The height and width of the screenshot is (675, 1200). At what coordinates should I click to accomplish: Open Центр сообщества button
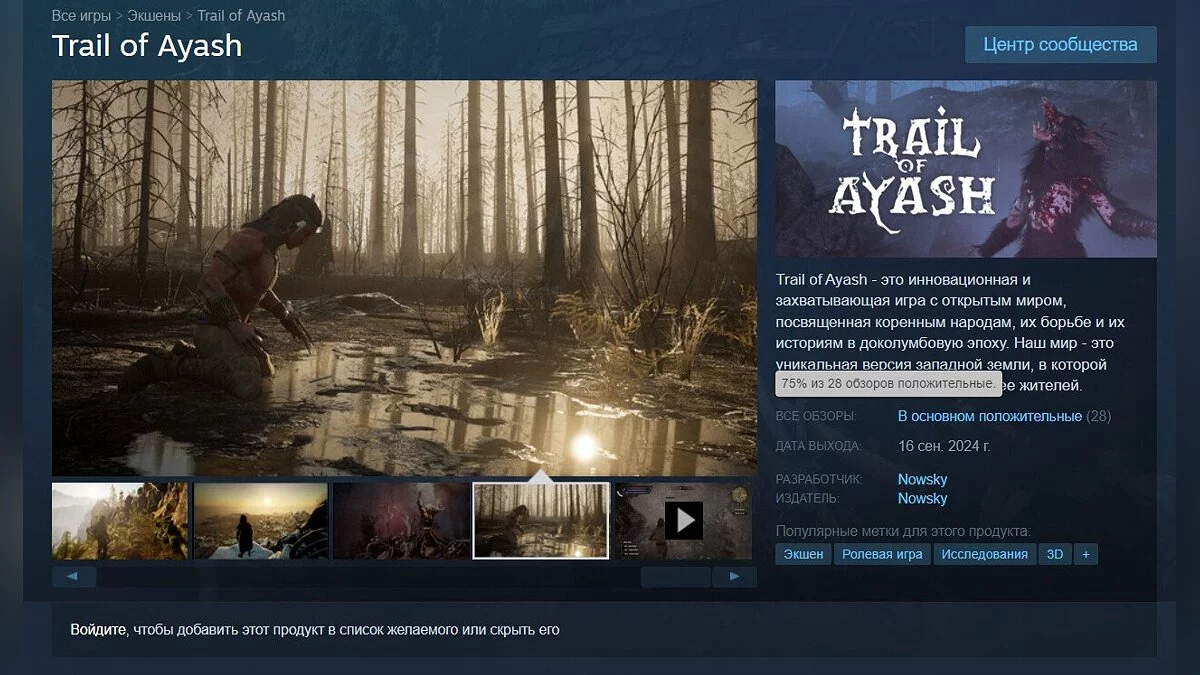pos(1060,45)
